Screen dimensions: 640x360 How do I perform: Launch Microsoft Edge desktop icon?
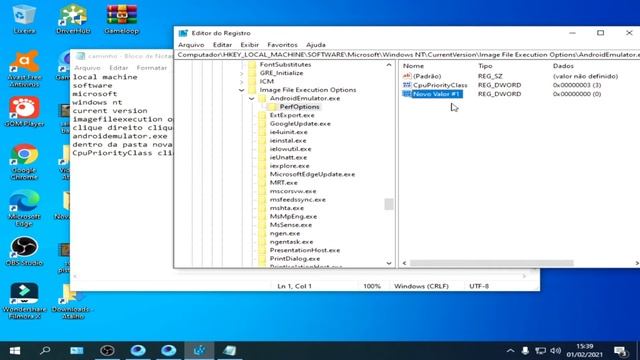pyautogui.click(x=24, y=208)
